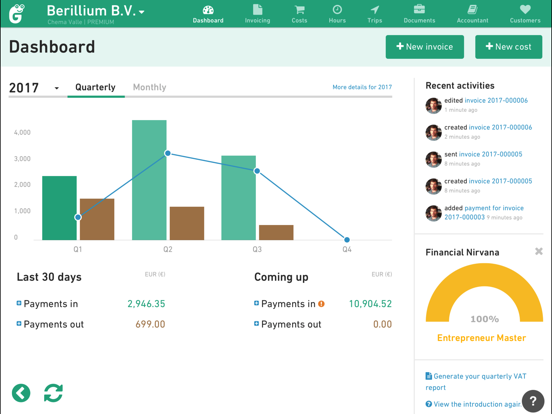Open Customers heart icon

525,10
